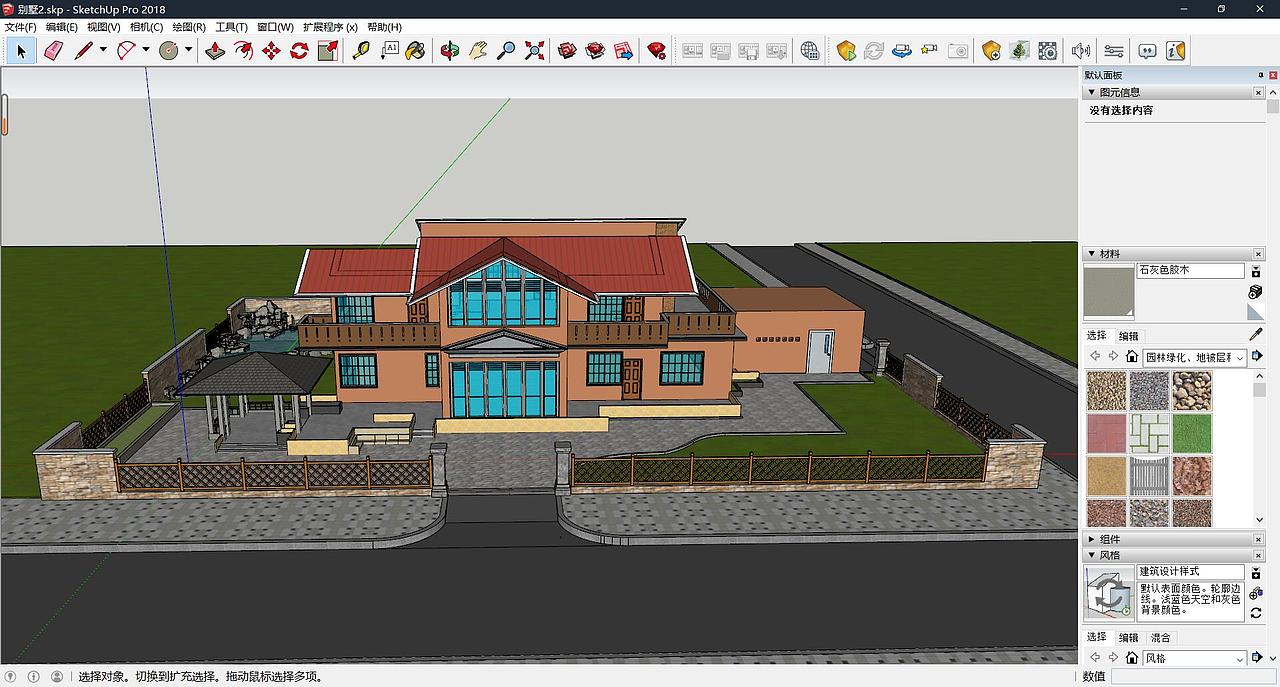Switch to materials 编辑 tab
This screenshot has width=1280, height=687.
1128,336
